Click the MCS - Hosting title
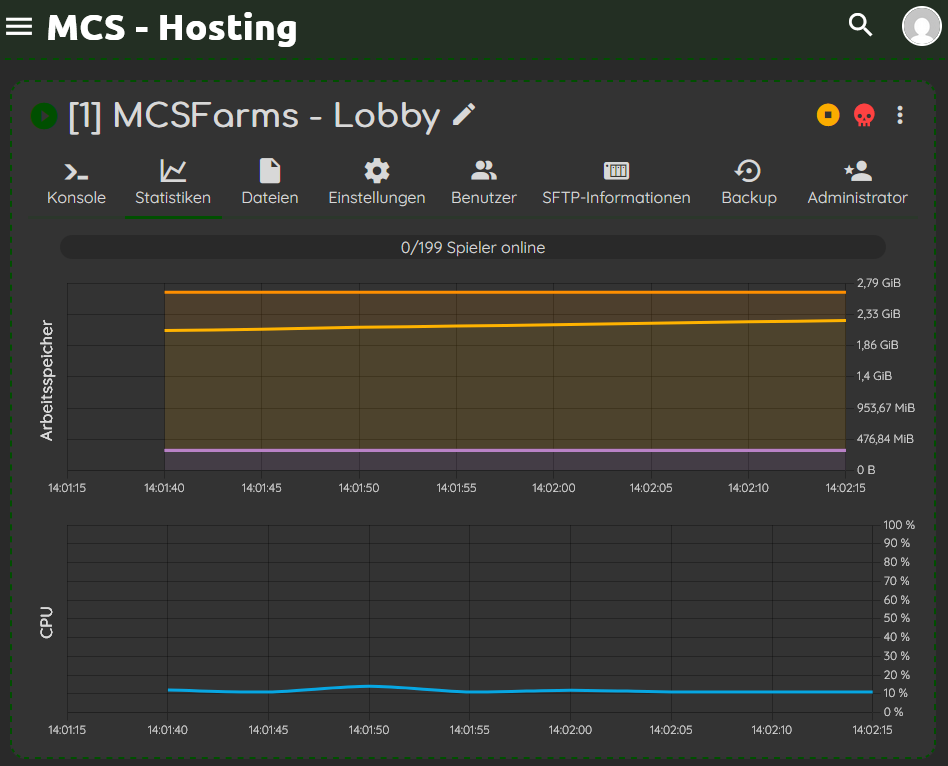 coord(172,27)
